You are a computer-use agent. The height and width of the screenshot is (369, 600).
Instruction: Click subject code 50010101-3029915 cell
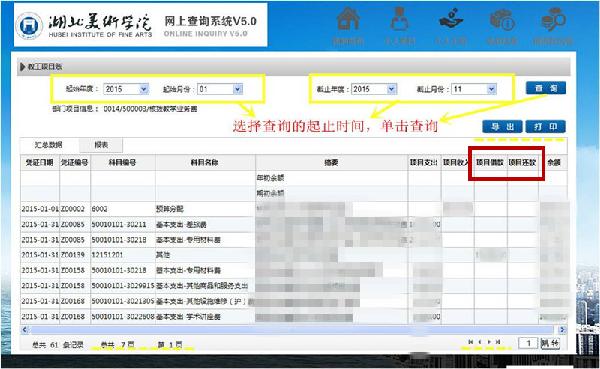click(x=122, y=286)
